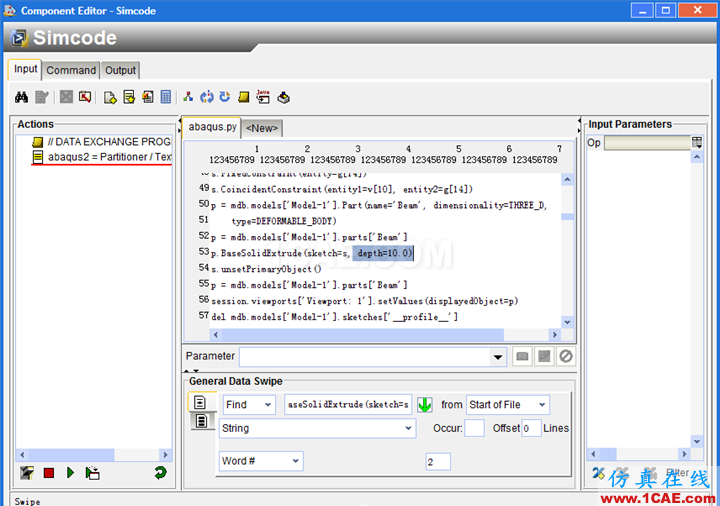Click line 57 del mdb.models text

pos(334,317)
